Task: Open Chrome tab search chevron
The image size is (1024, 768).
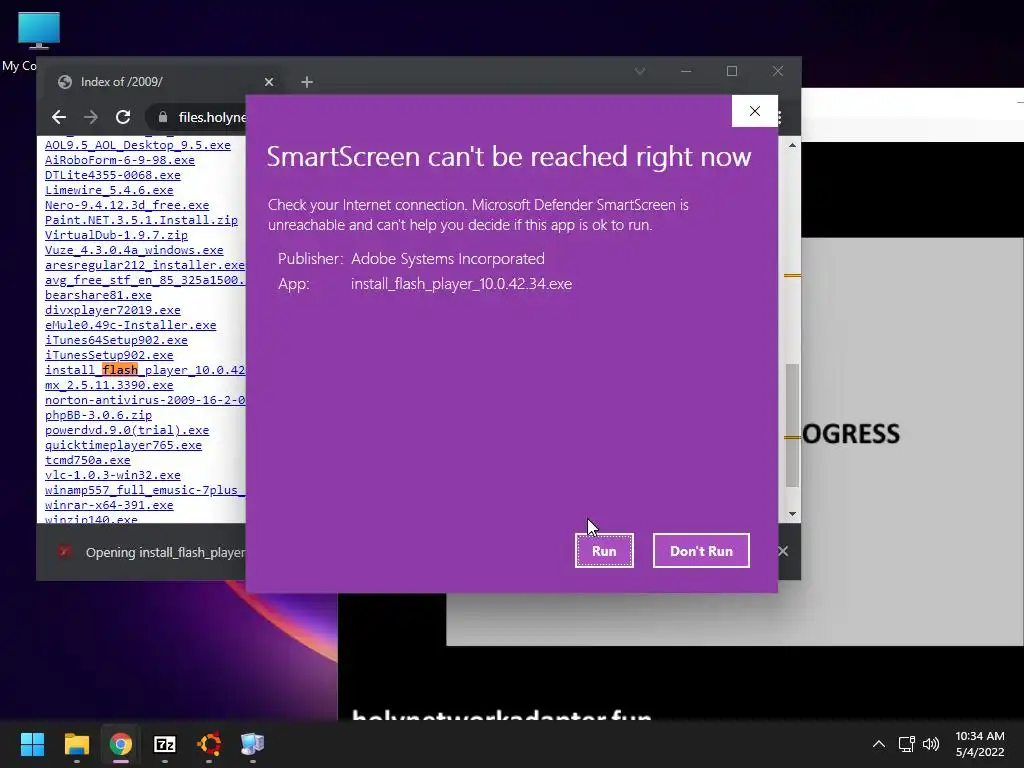Action: 640,71
